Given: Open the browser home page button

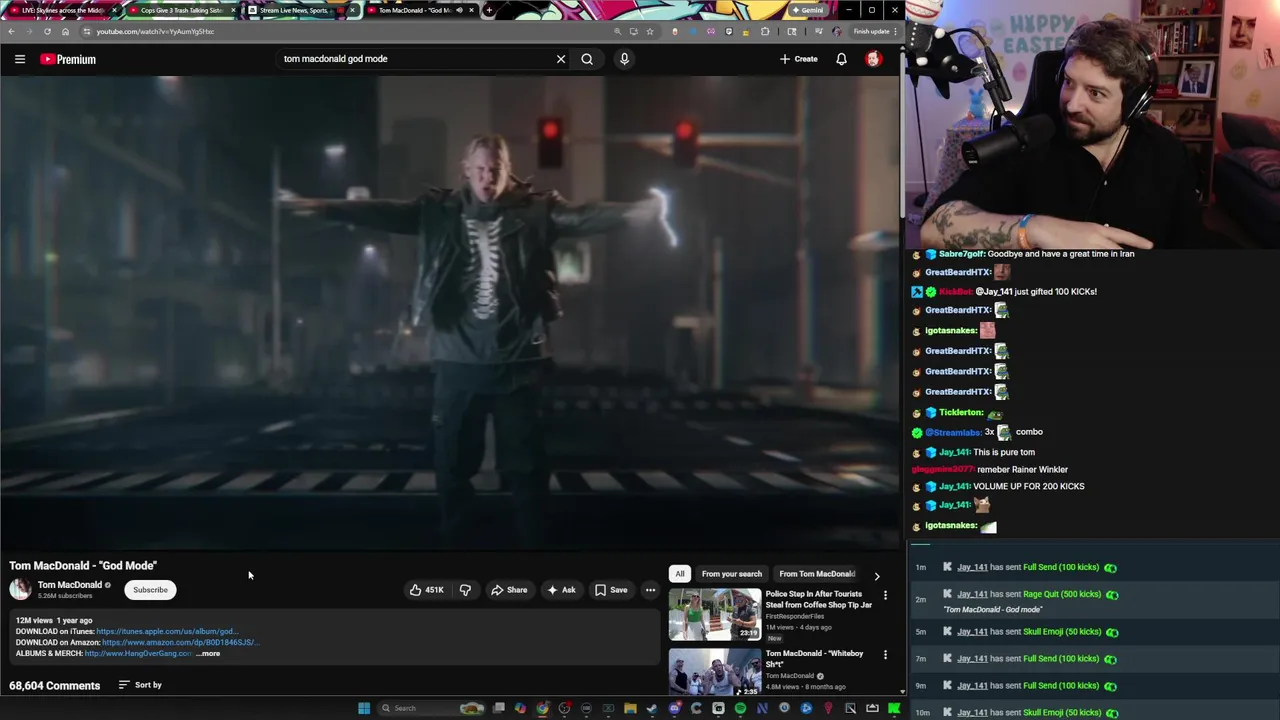Looking at the screenshot, I should point(65,31).
